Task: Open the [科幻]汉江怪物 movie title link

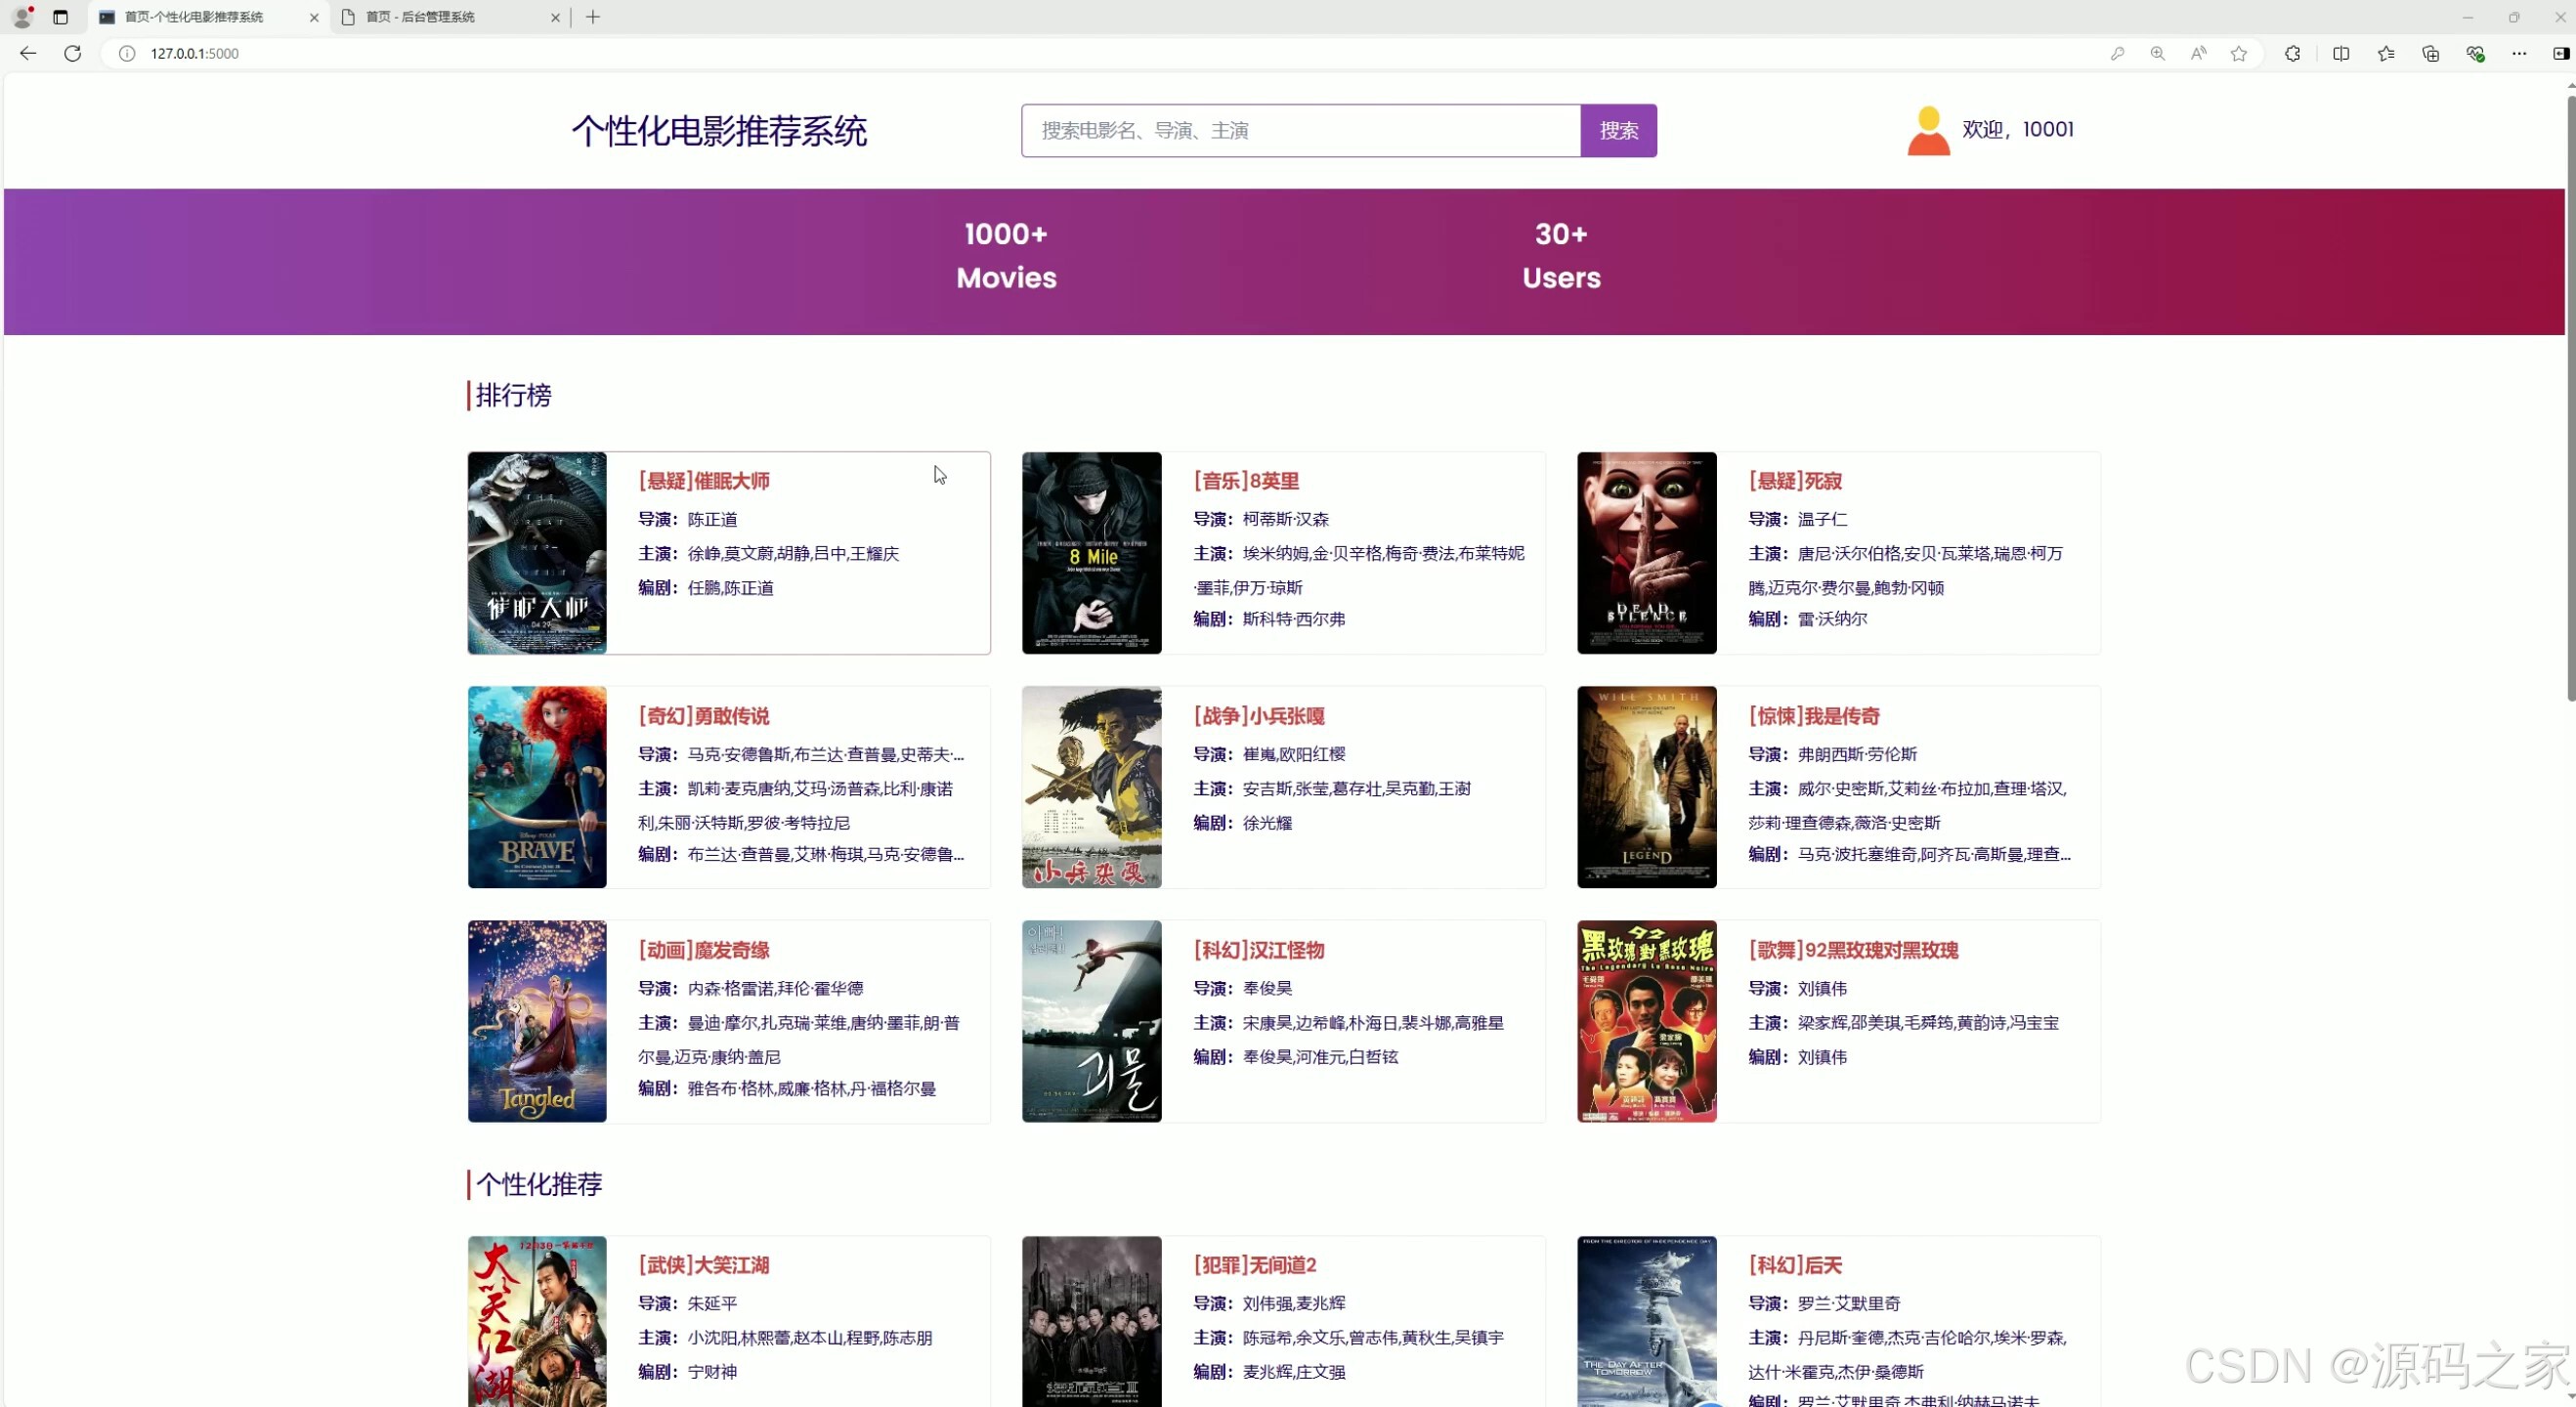Action: (1258, 950)
